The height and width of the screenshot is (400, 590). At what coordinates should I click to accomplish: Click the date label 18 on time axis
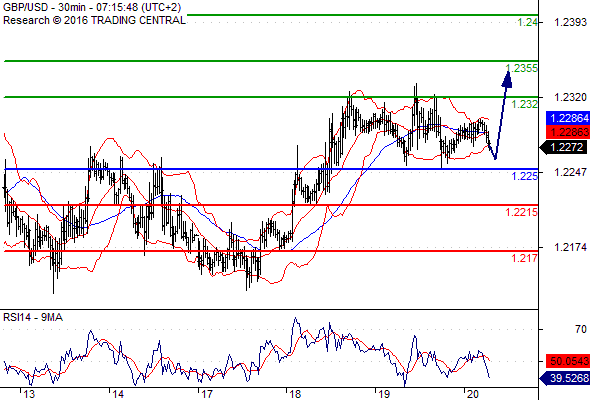point(295,394)
